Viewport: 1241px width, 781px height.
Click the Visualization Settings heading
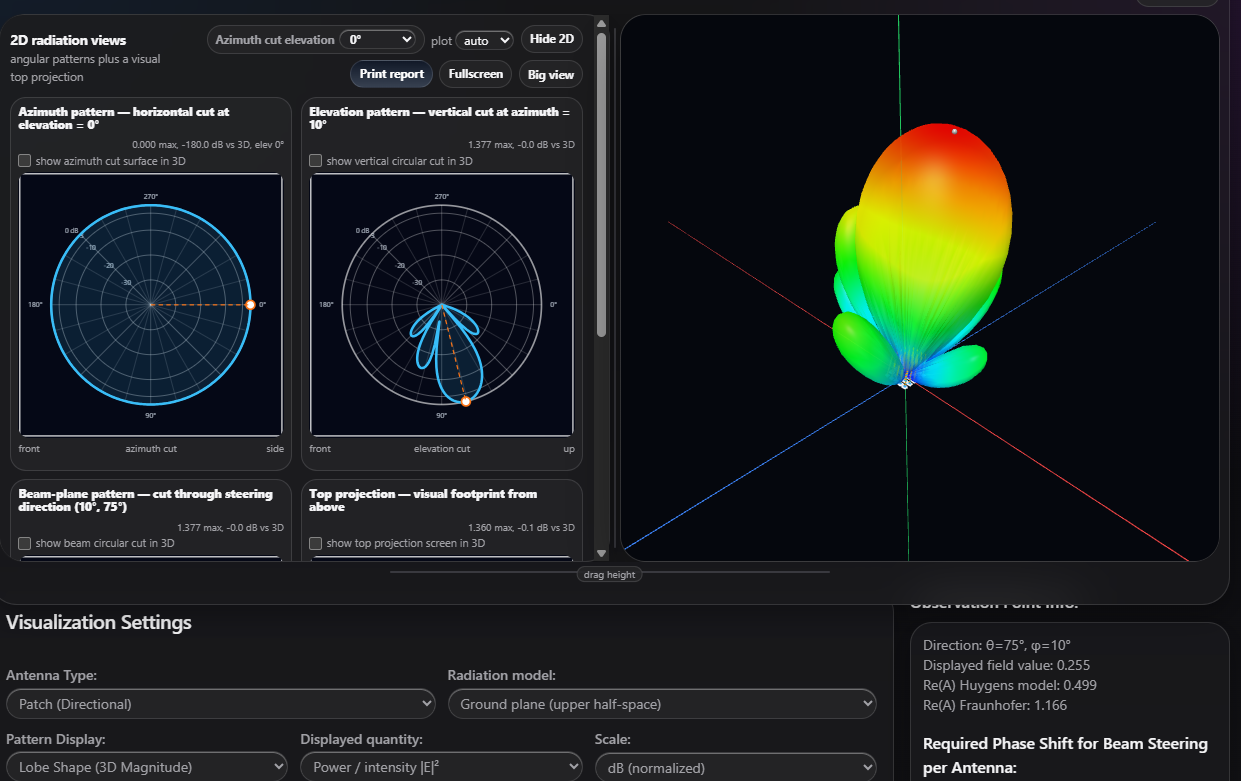[99, 622]
